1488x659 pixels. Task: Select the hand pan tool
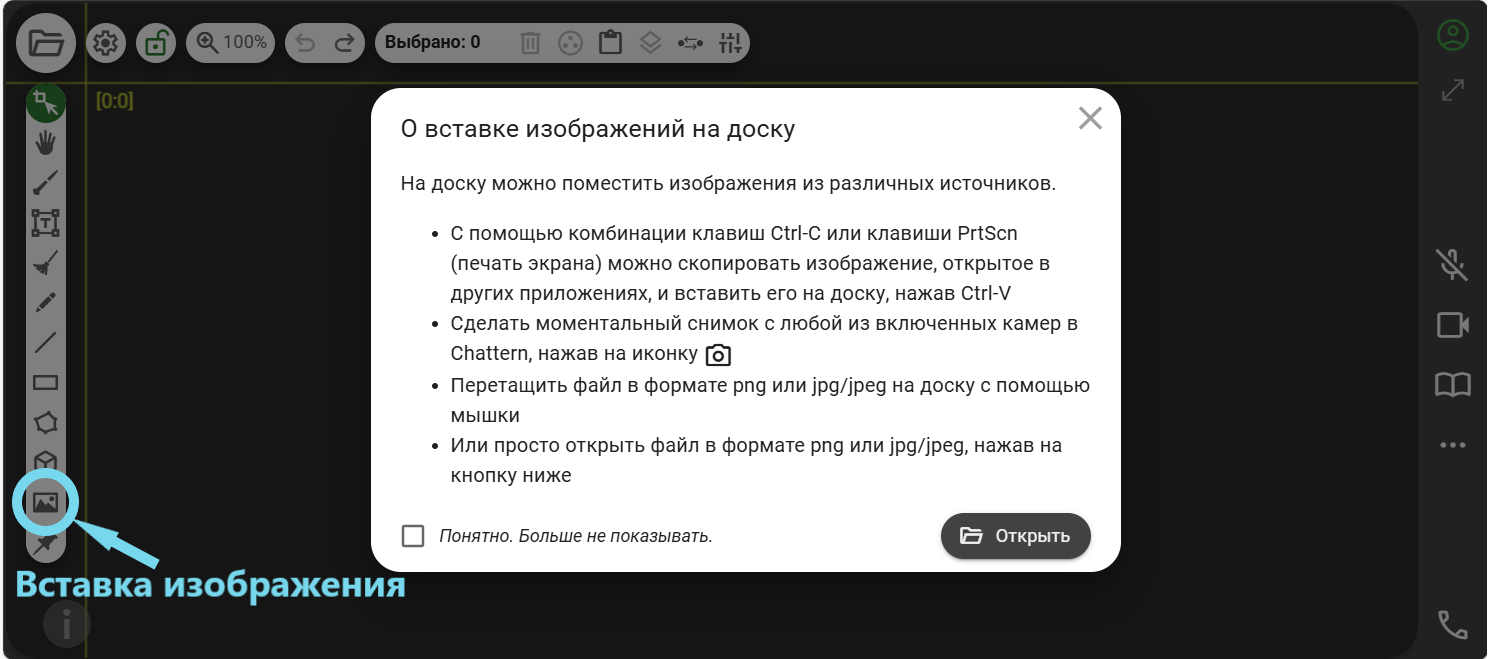46,143
